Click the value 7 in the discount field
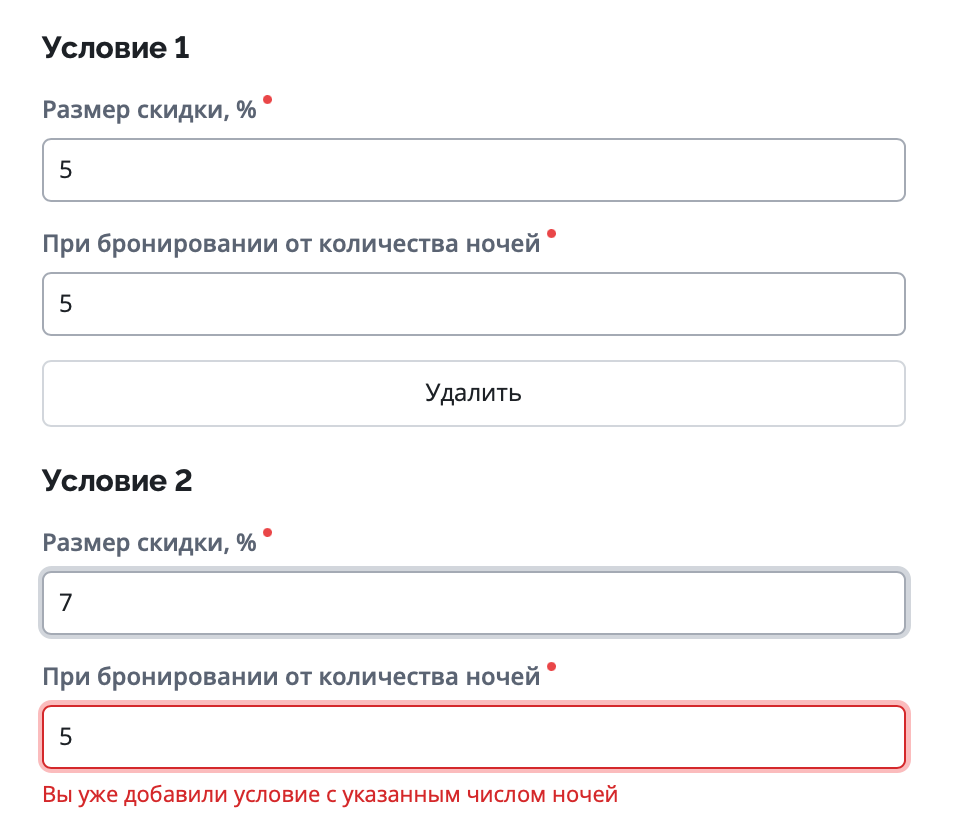Viewport: 958px width, 828px height. coord(66,603)
